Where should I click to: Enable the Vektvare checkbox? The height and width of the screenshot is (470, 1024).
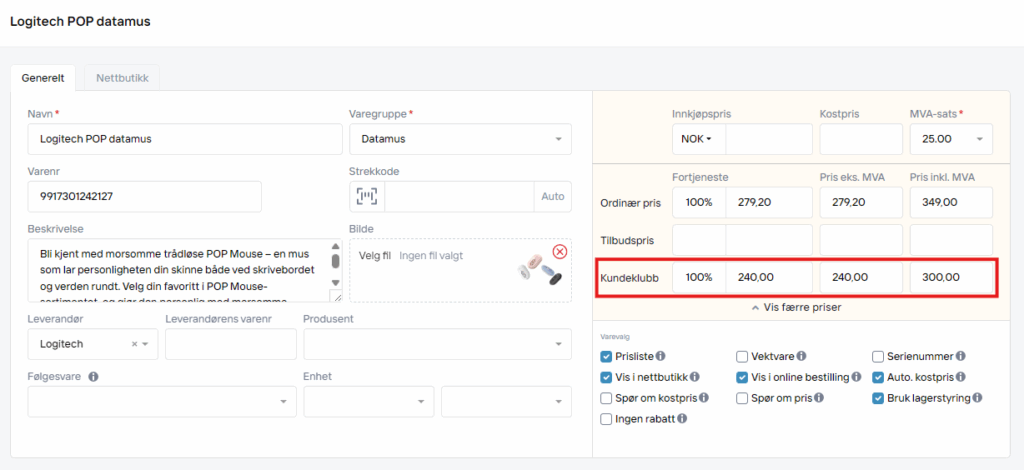point(742,356)
